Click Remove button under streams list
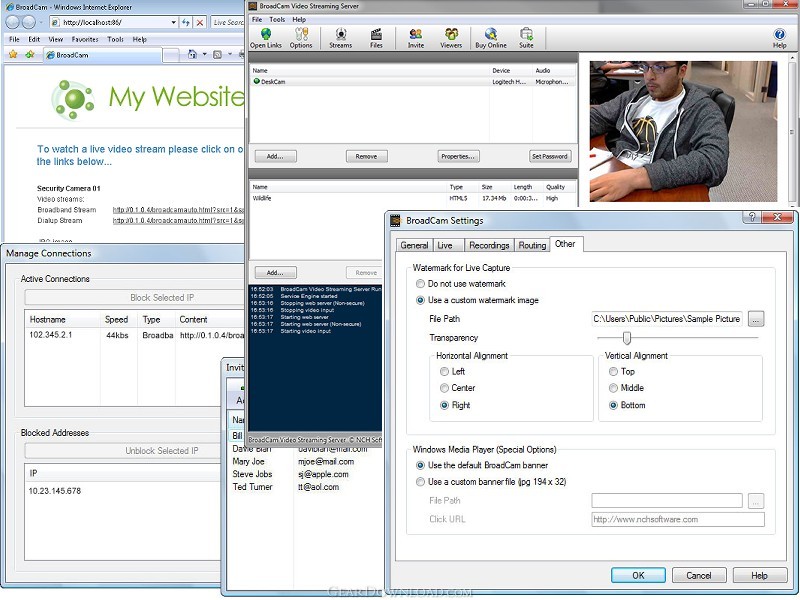The image size is (800, 600). 366,157
